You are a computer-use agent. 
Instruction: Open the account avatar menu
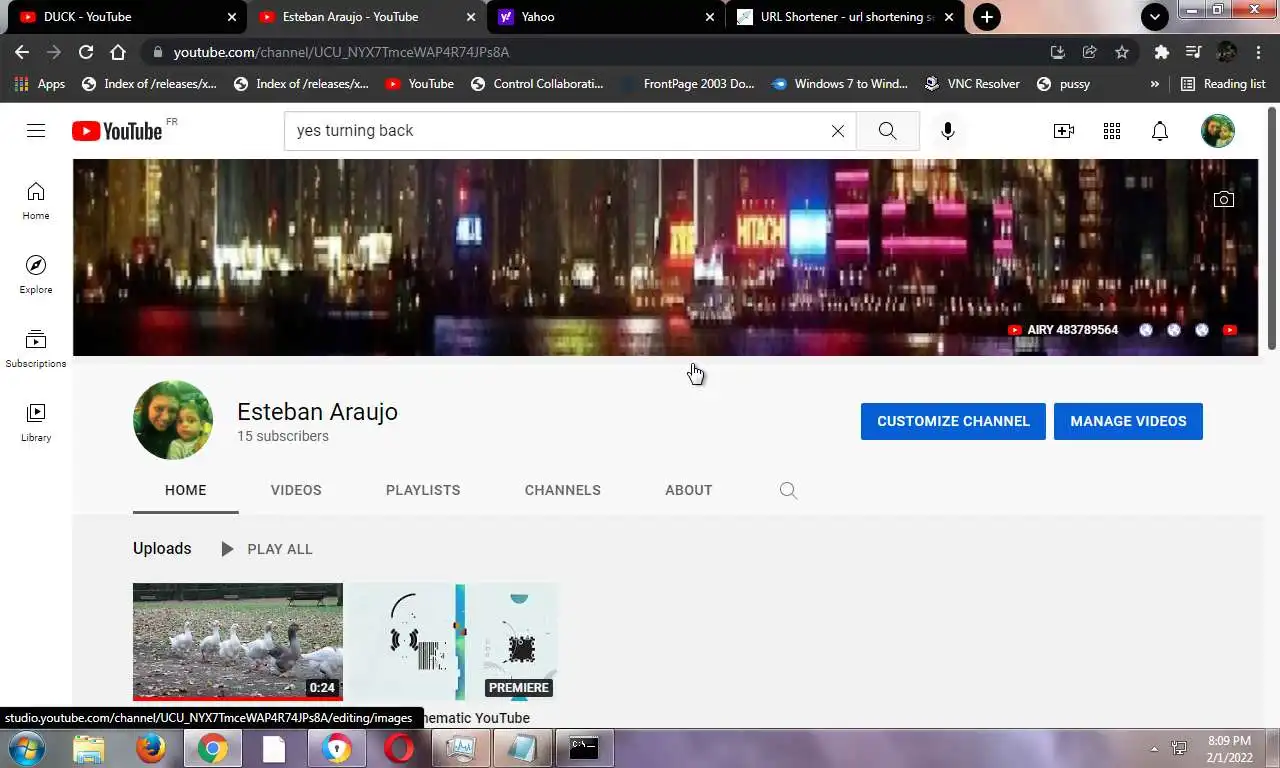(1218, 131)
